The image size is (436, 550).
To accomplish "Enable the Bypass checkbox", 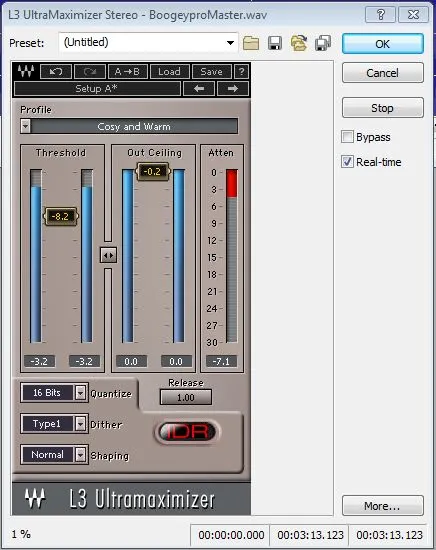I will (x=347, y=137).
